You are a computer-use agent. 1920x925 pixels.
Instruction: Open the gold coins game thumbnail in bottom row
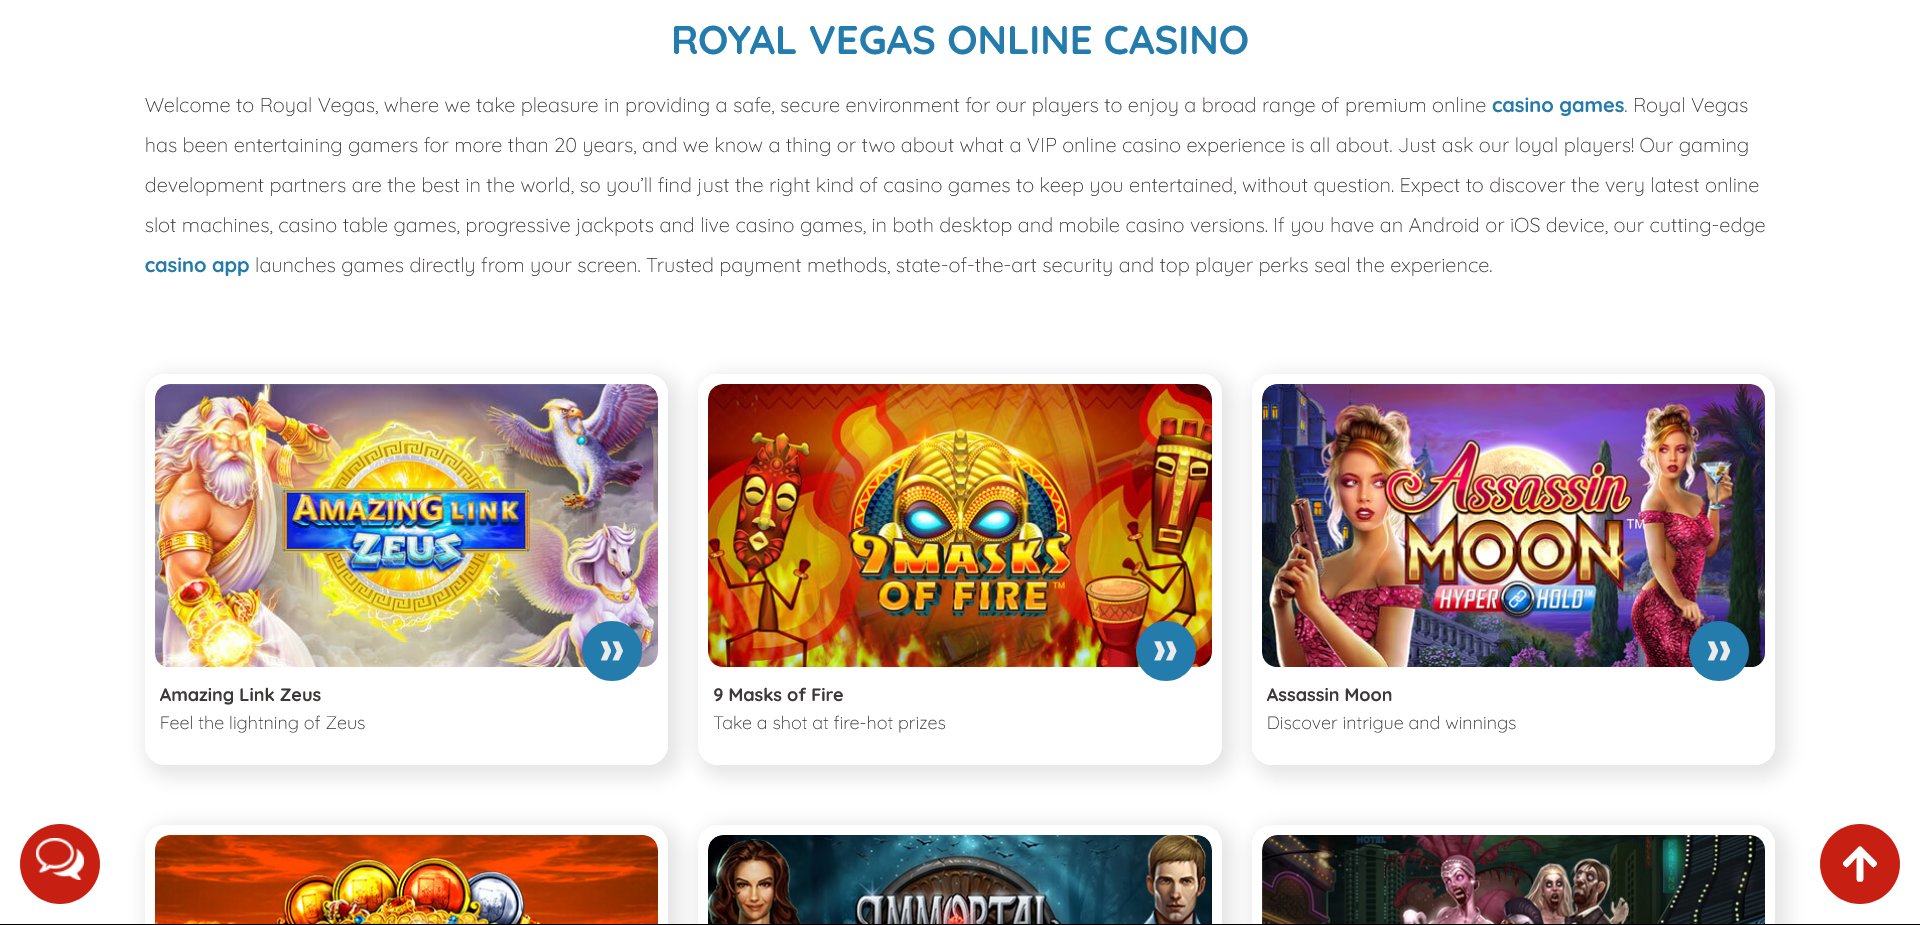(x=406, y=879)
